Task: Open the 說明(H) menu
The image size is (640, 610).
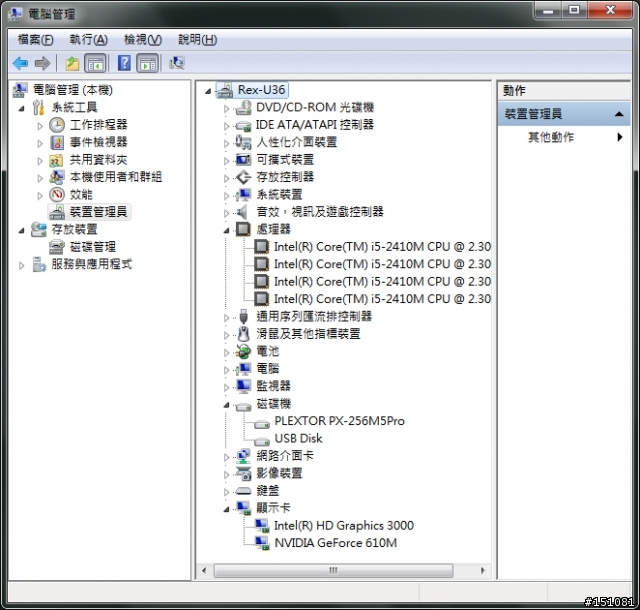Action: pyautogui.click(x=198, y=40)
